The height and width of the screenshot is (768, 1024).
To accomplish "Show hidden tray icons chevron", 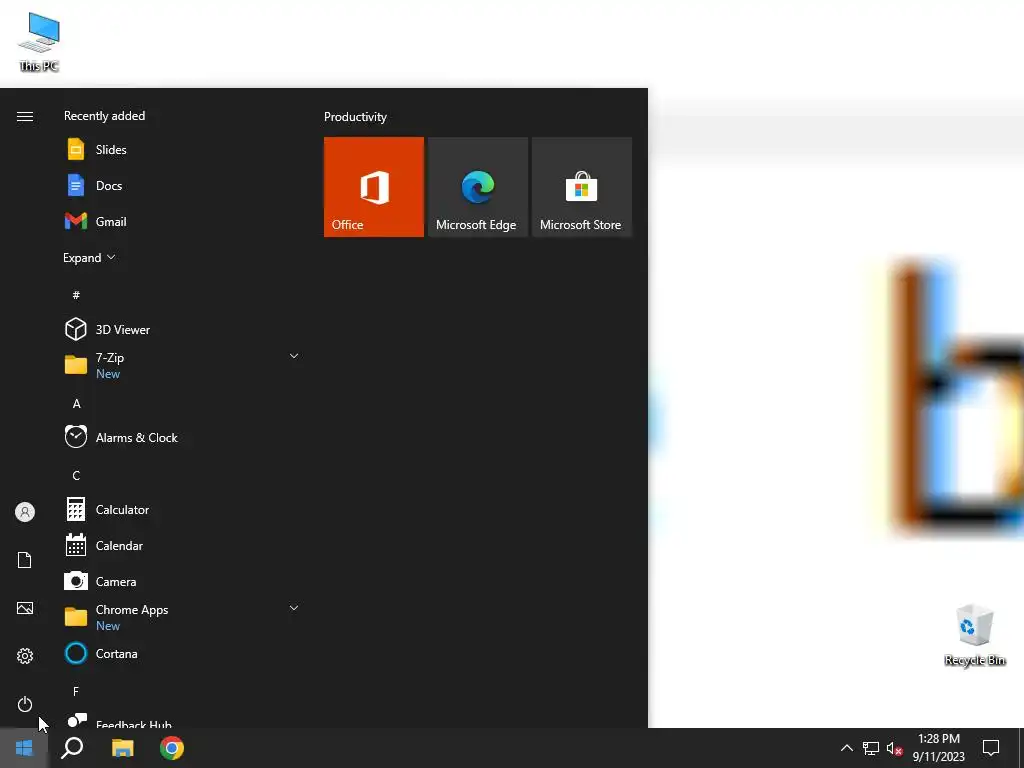I will [846, 748].
